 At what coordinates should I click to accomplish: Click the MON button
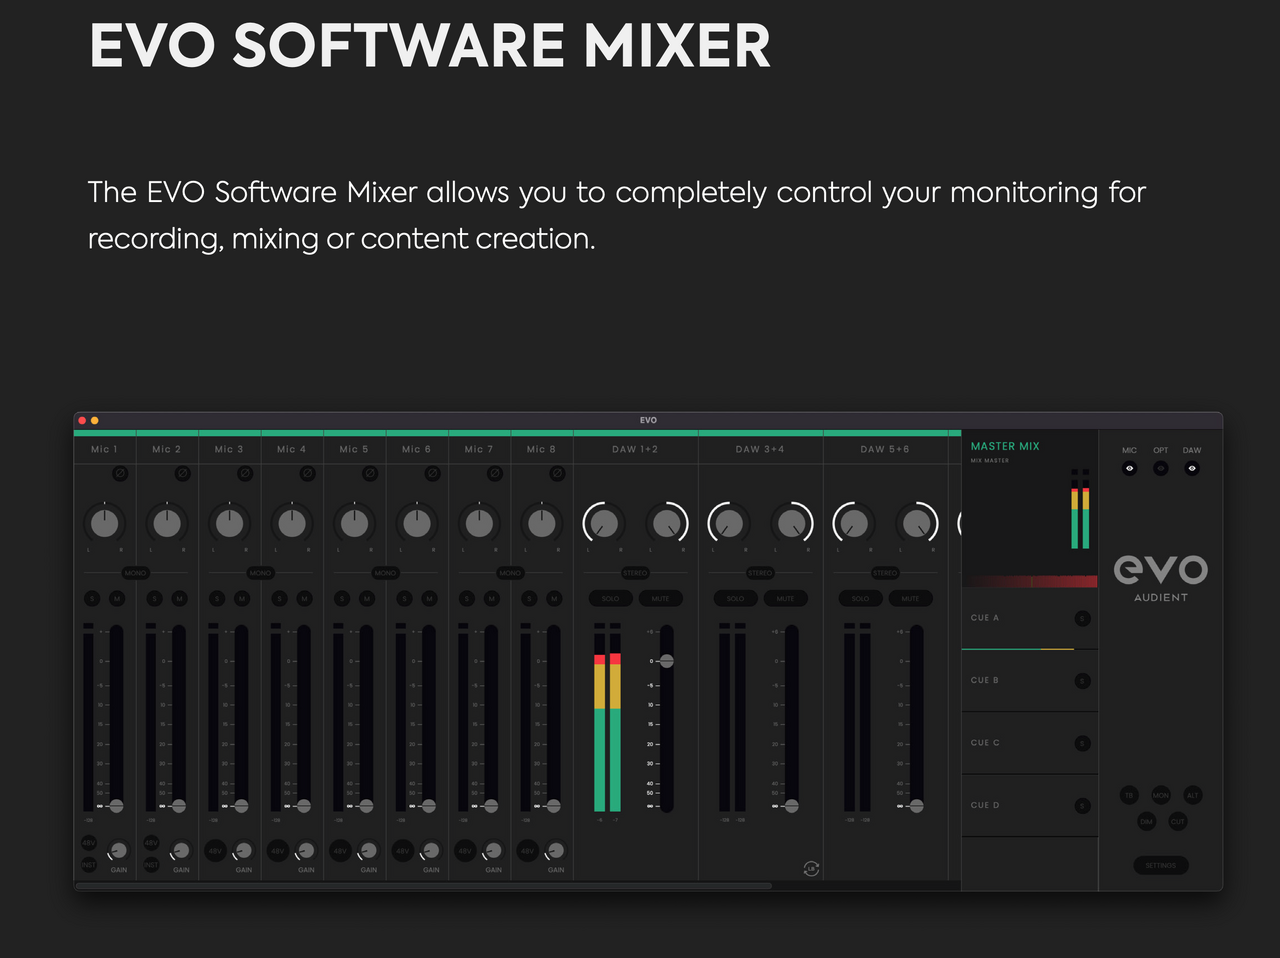point(1161,795)
